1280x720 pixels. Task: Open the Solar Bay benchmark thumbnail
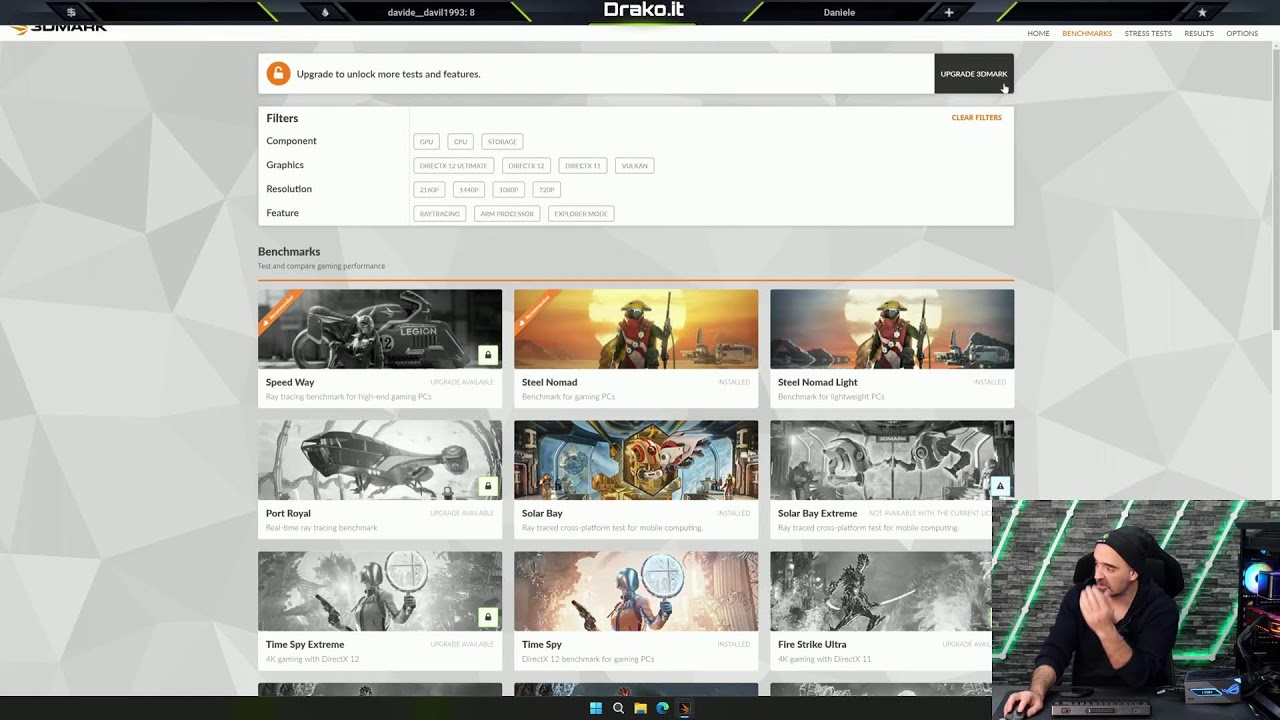[636, 460]
